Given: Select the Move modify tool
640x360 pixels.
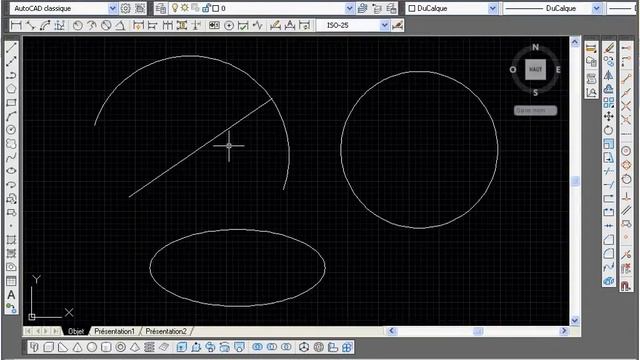Looking at the screenshot, I should tap(609, 116).
